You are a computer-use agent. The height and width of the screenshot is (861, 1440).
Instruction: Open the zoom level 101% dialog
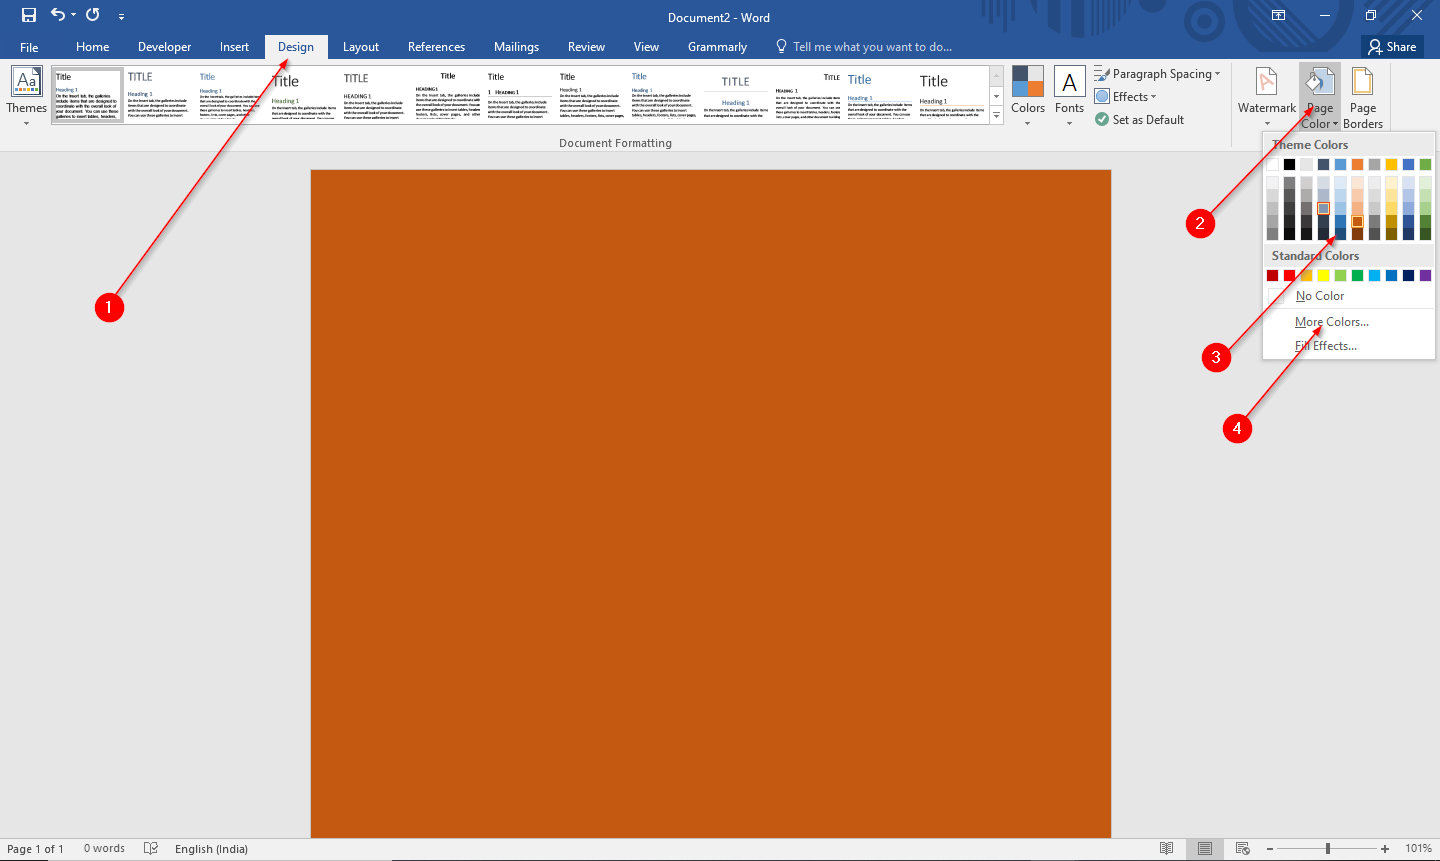click(1418, 849)
